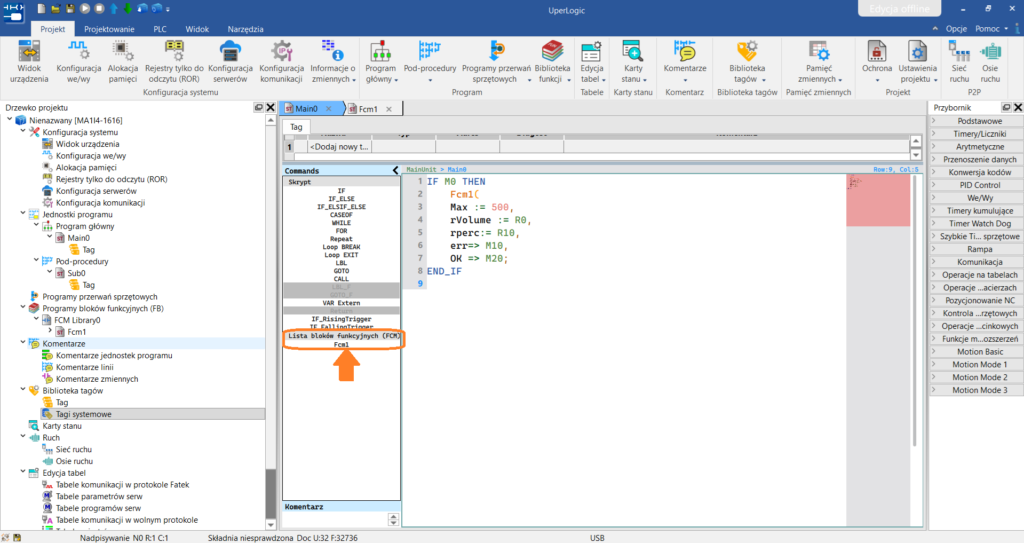This screenshot has width=1024, height=543.
Task: Insert the IF_ELSE command from Skrypt list
Action: [342, 199]
